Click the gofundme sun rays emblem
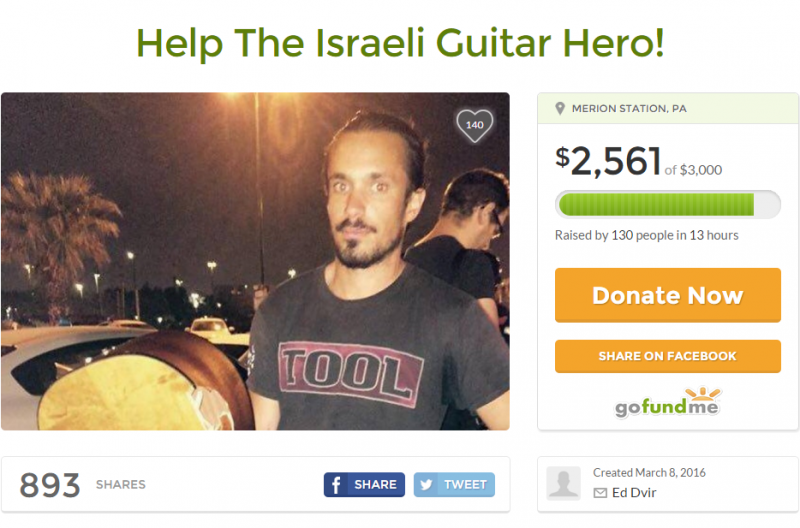 pyautogui.click(x=703, y=394)
